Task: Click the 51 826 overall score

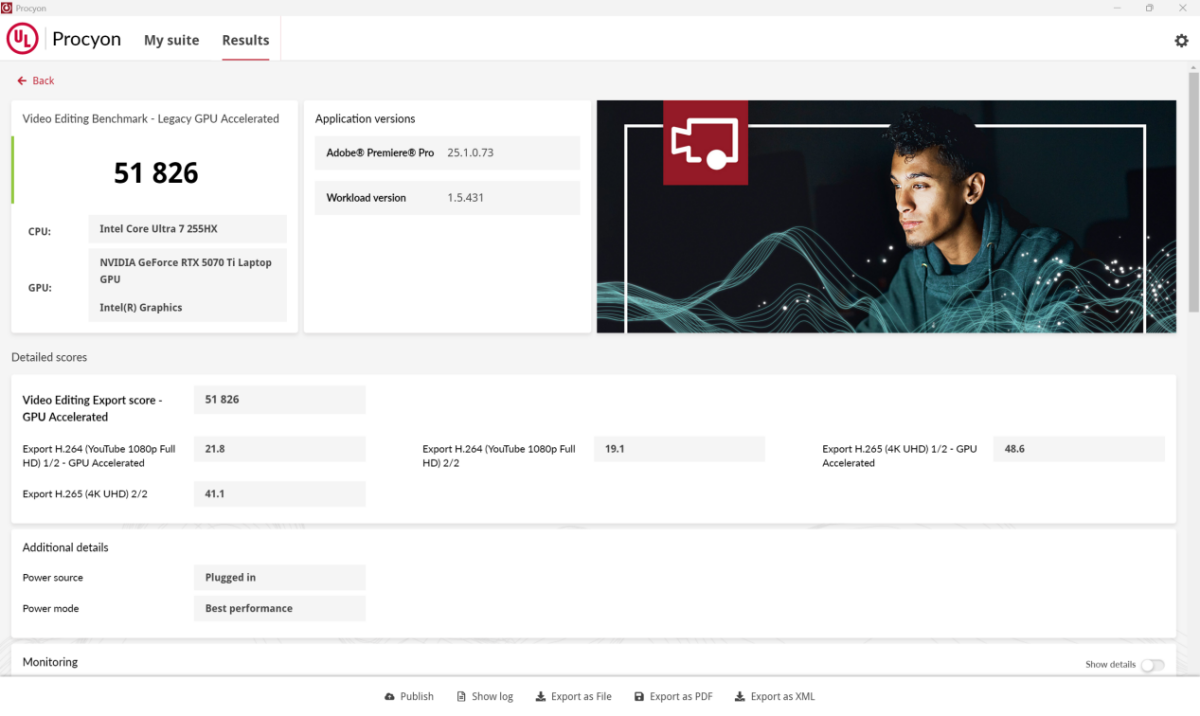Action: [x=156, y=173]
